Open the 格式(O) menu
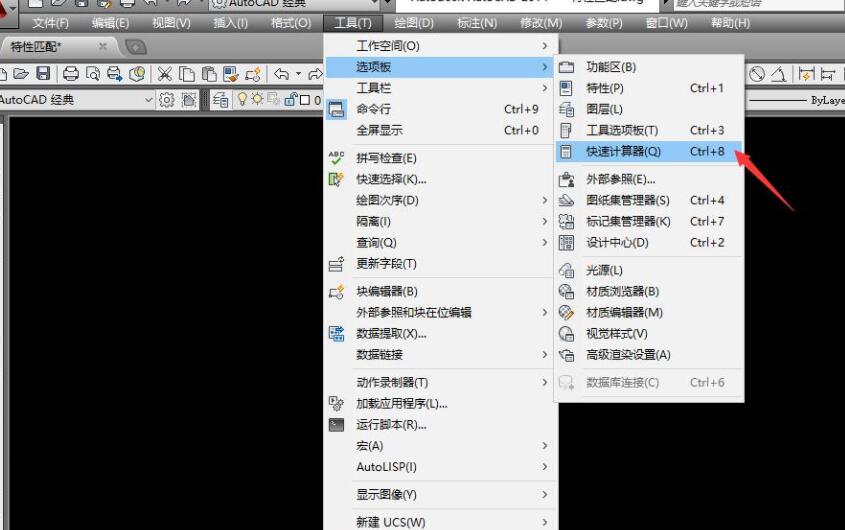The height and width of the screenshot is (530, 845). coord(290,23)
